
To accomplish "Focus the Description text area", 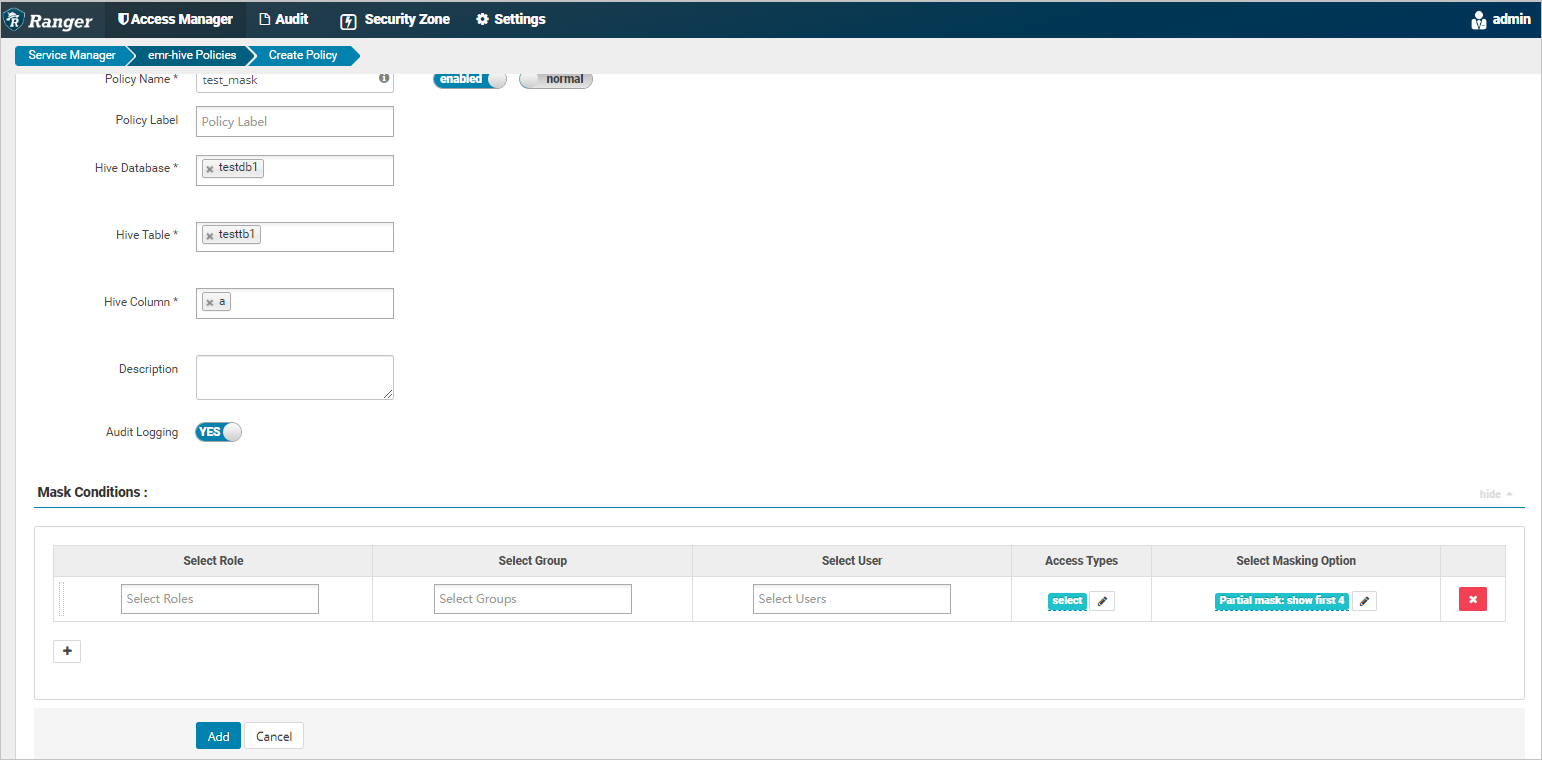I will (x=295, y=377).
